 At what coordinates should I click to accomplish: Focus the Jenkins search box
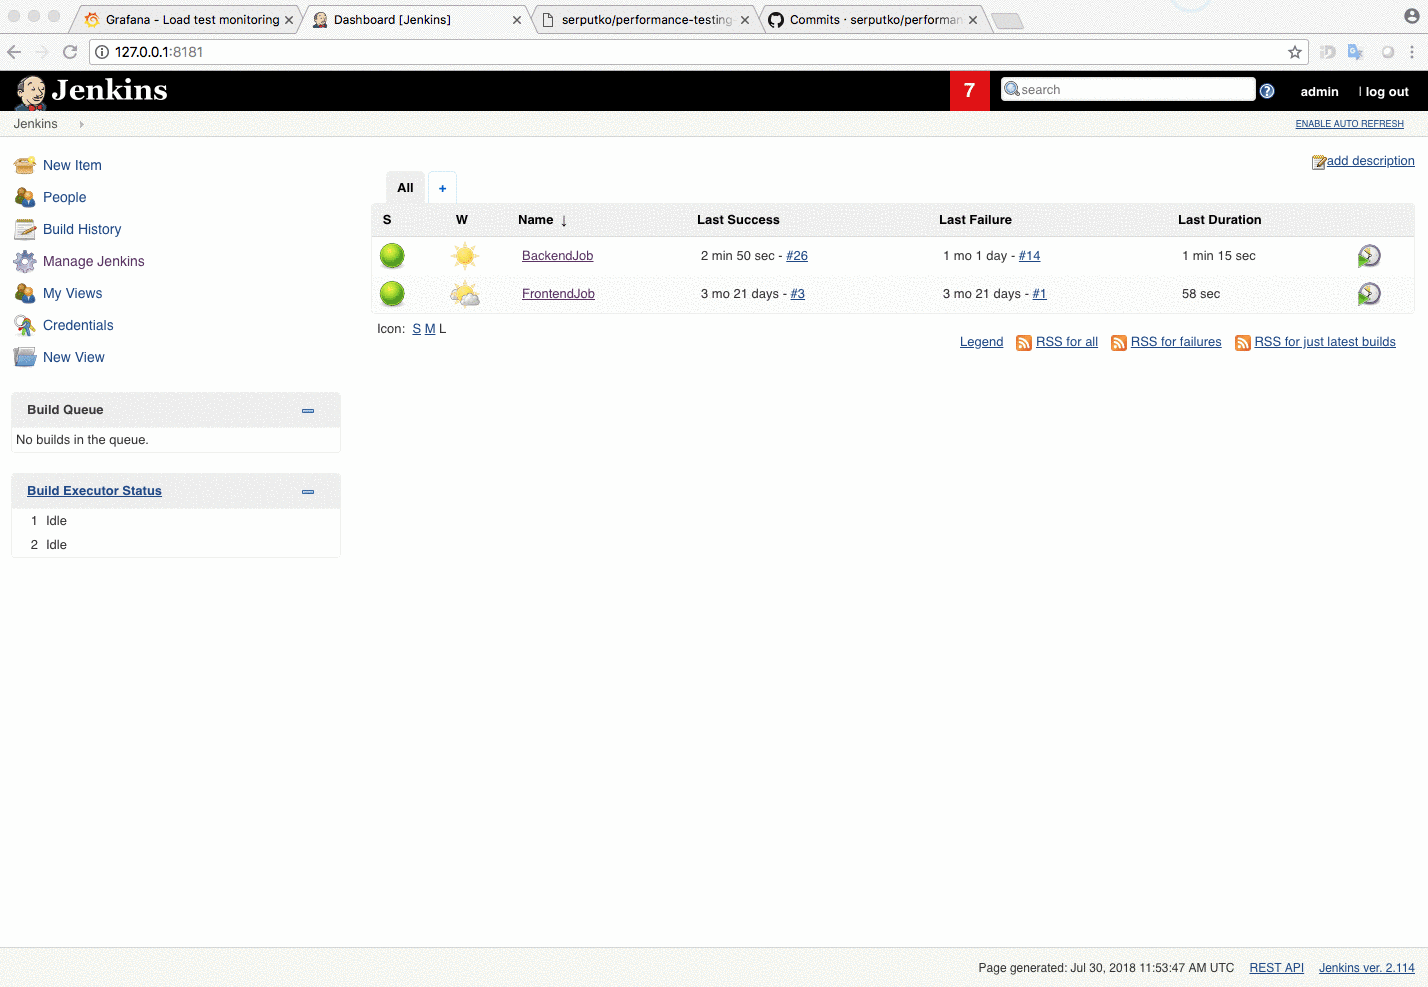(x=1128, y=89)
